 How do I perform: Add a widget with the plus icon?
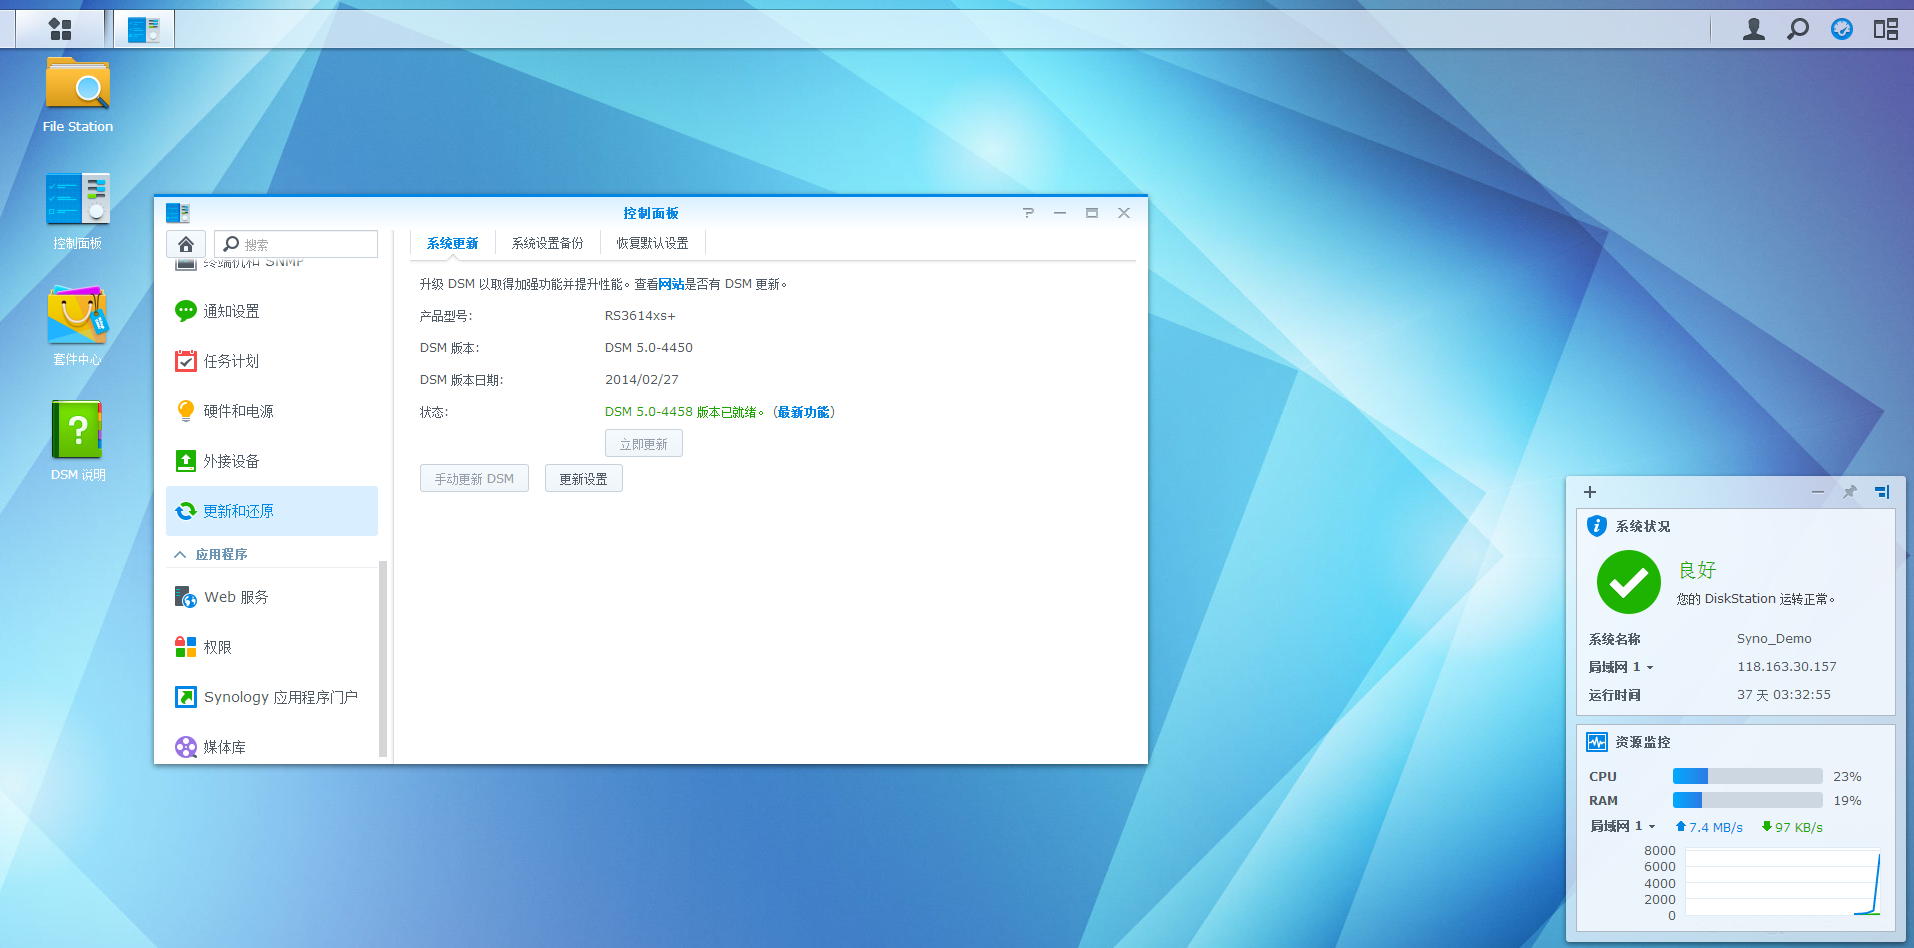(x=1590, y=492)
